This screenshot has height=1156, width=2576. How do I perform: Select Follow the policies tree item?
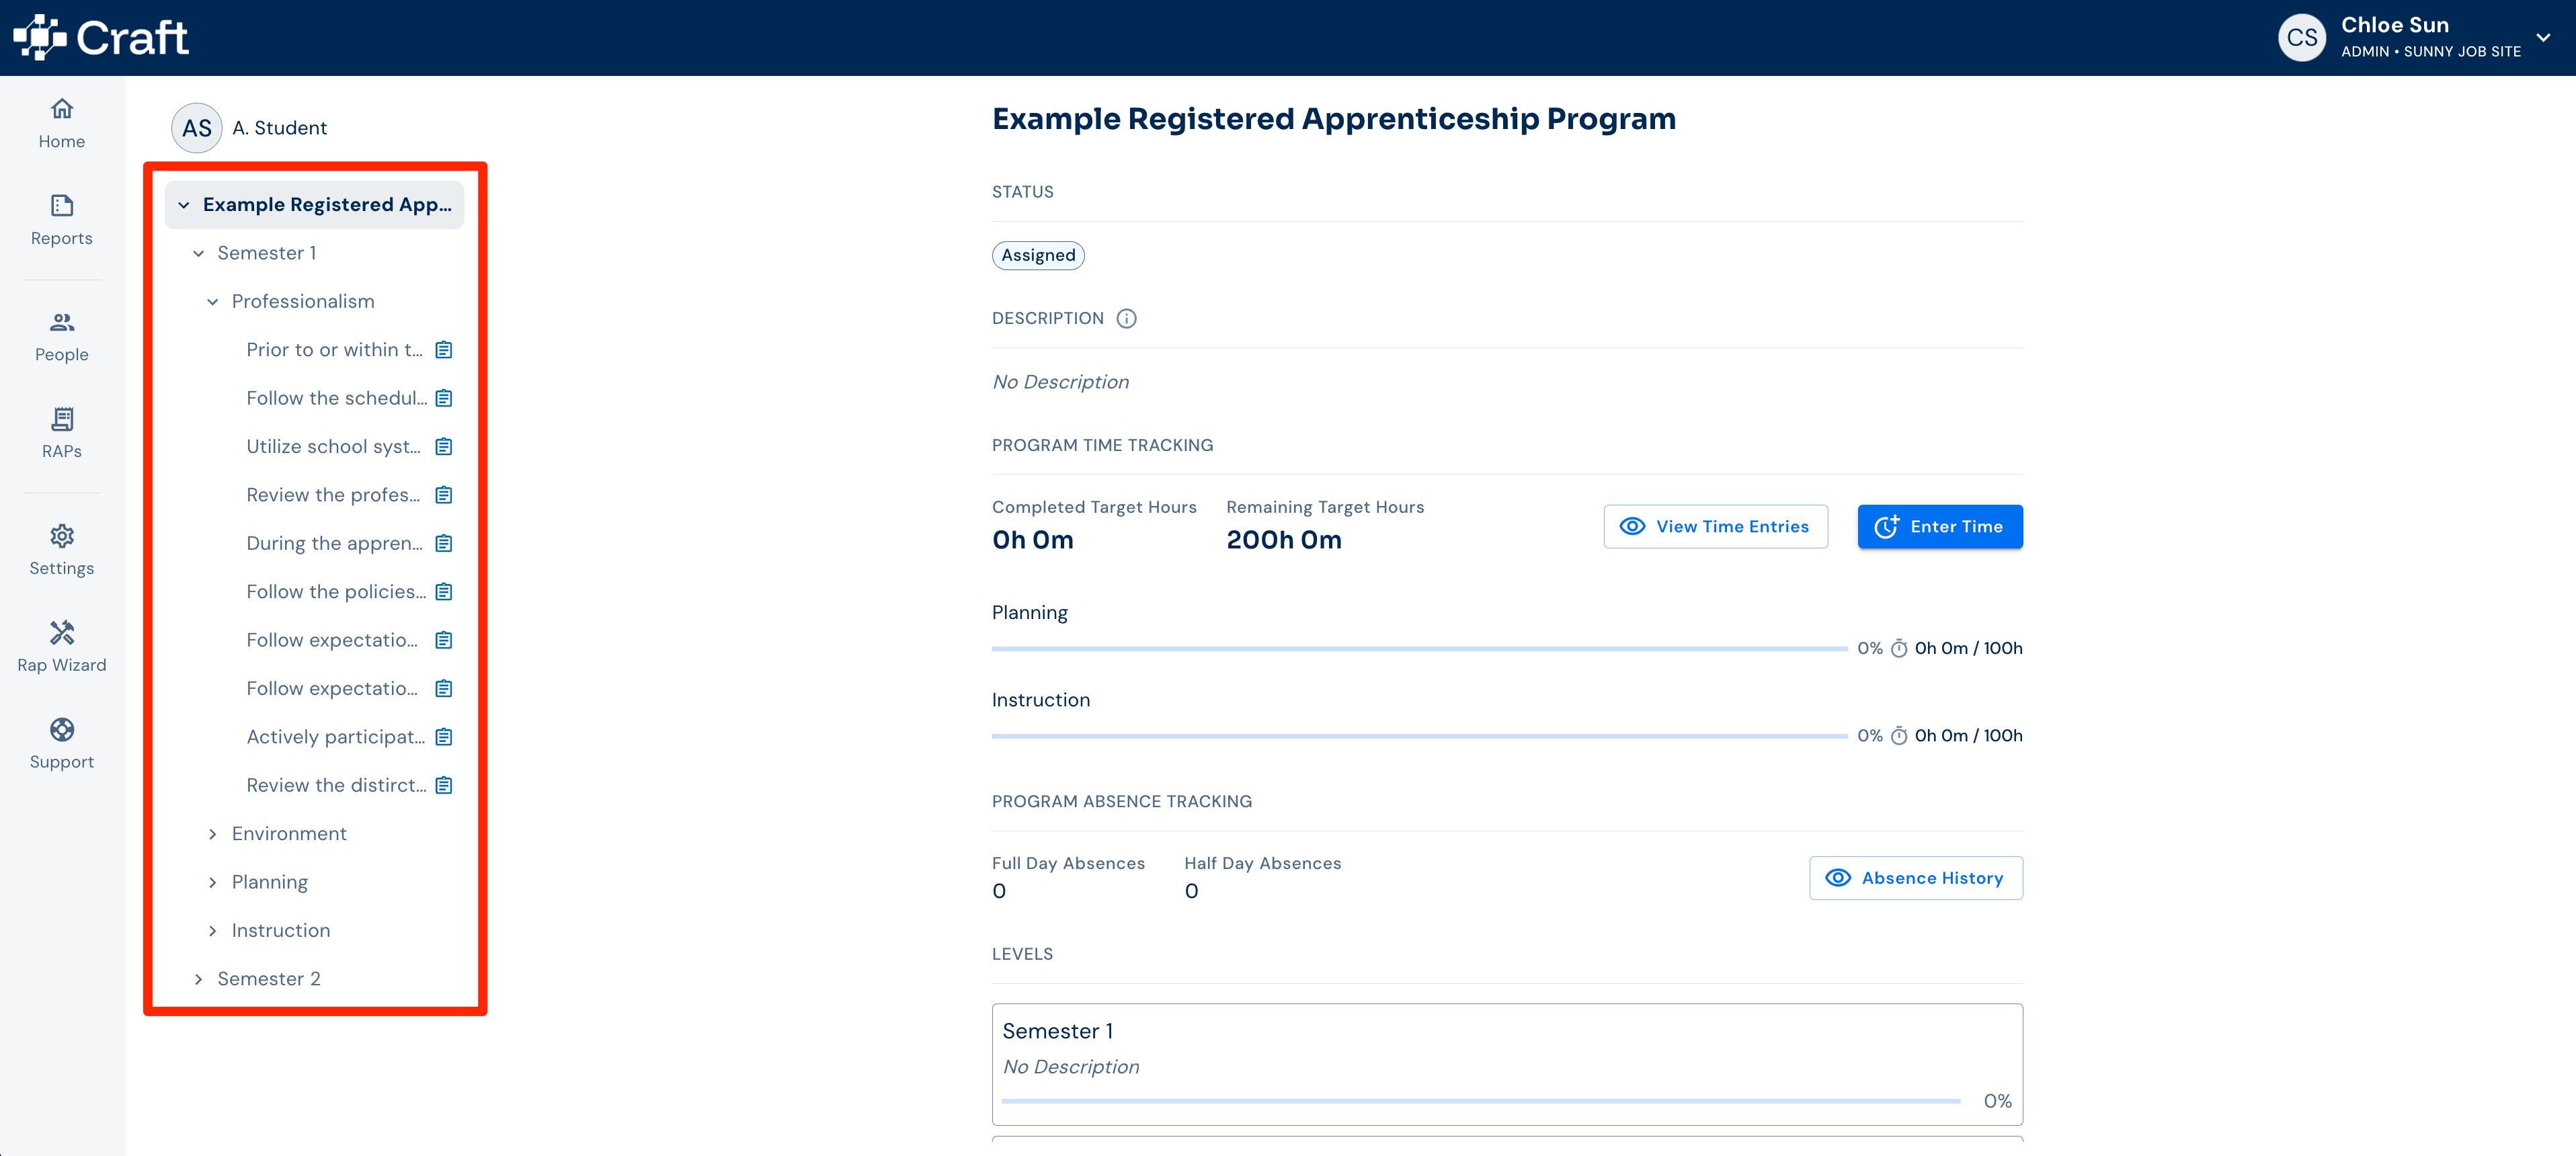(x=335, y=592)
